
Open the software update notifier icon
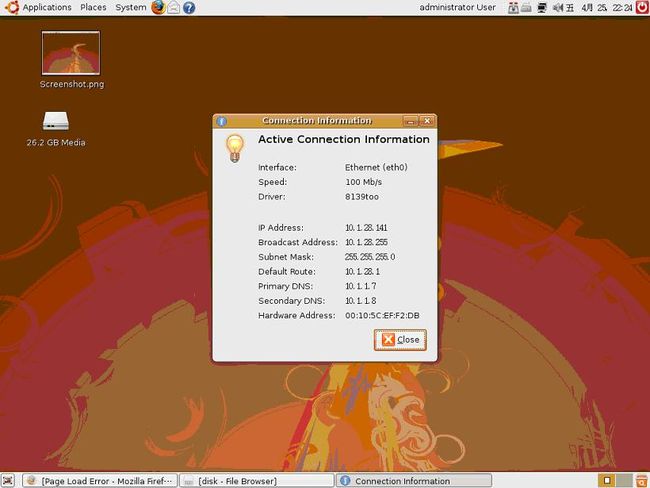coord(513,7)
